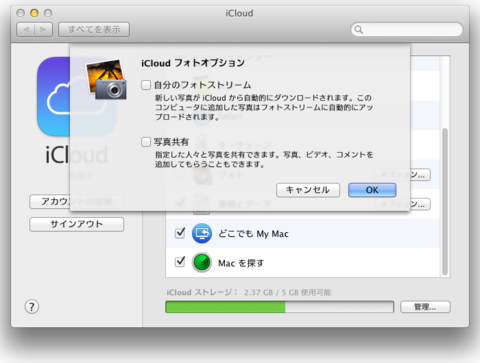Enable the 自分のフォトストリーム checkbox

[146, 85]
